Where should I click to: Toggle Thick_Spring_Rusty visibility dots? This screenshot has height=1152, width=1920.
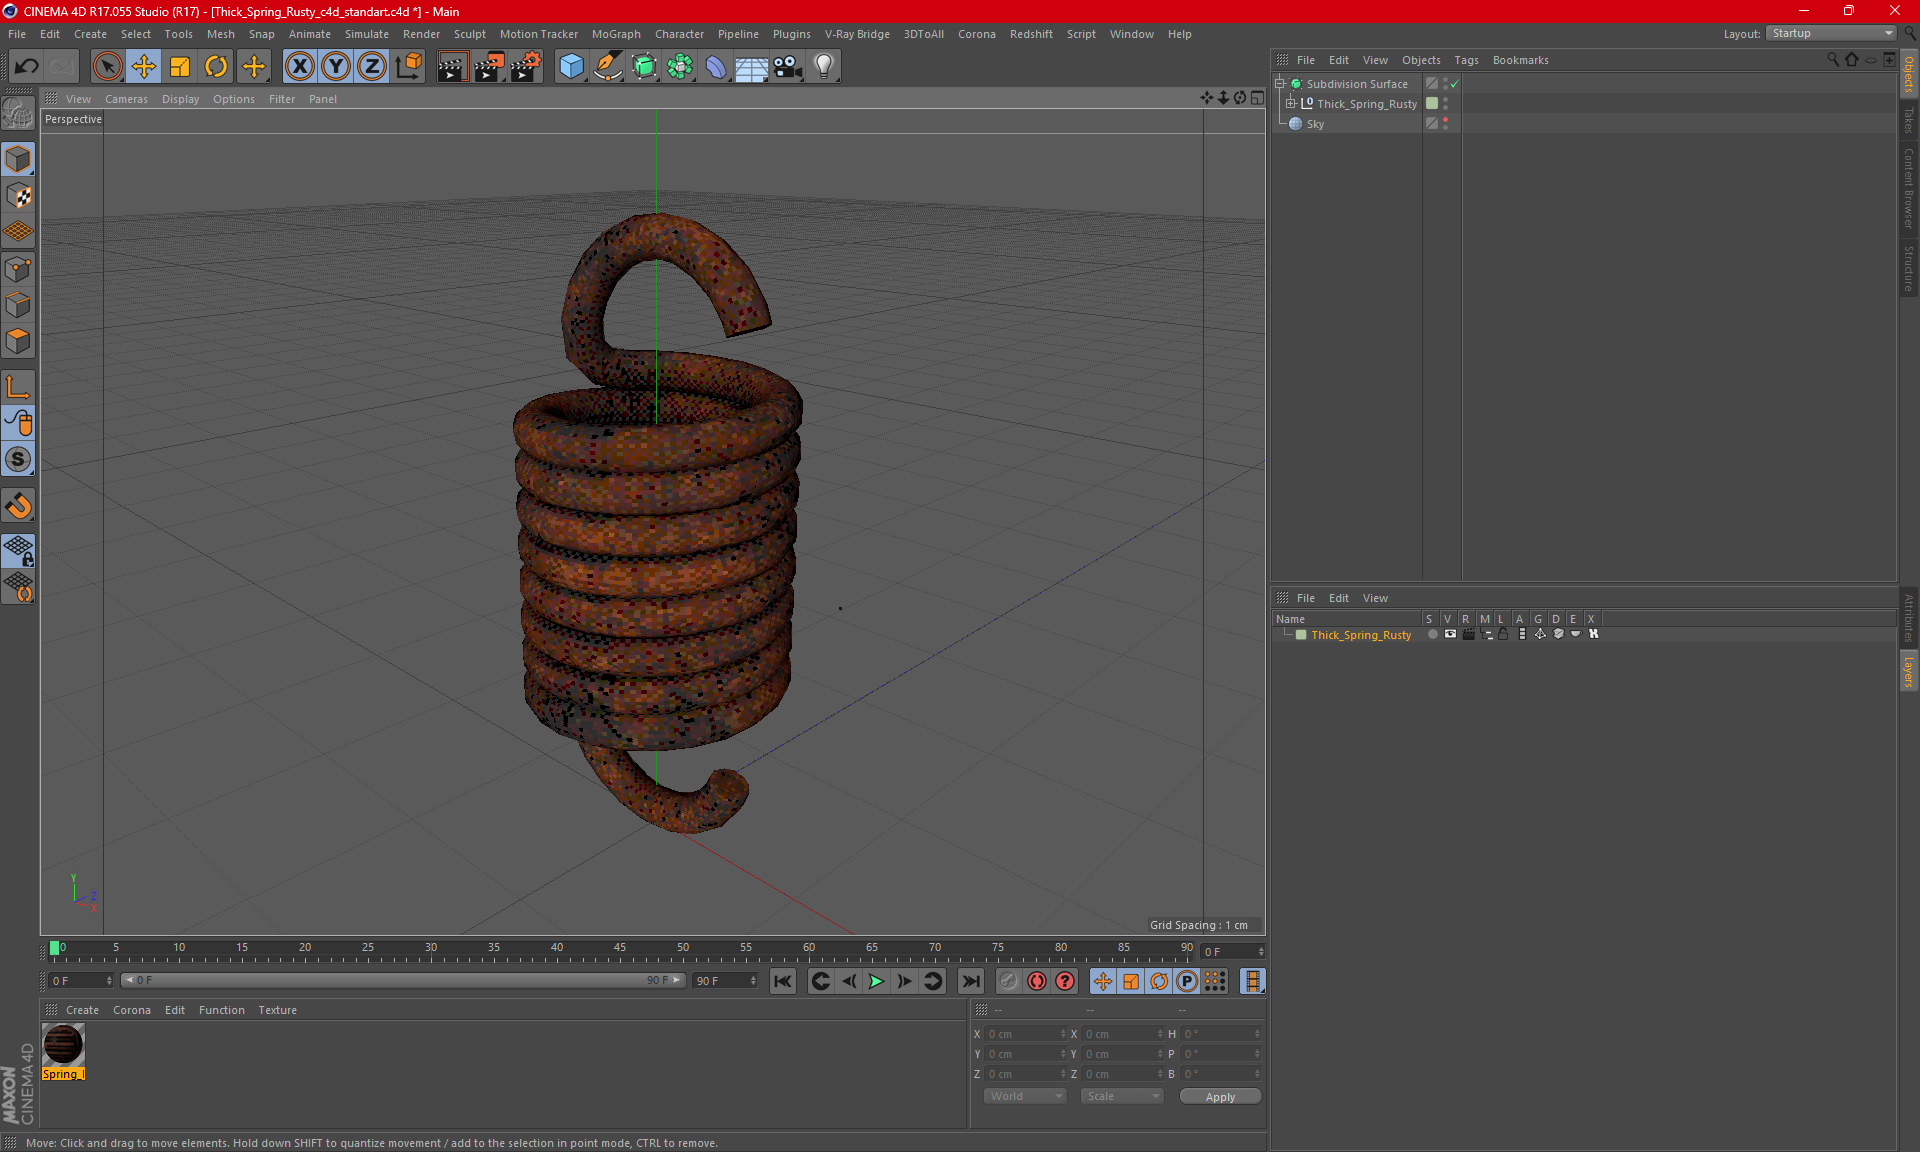[1446, 103]
